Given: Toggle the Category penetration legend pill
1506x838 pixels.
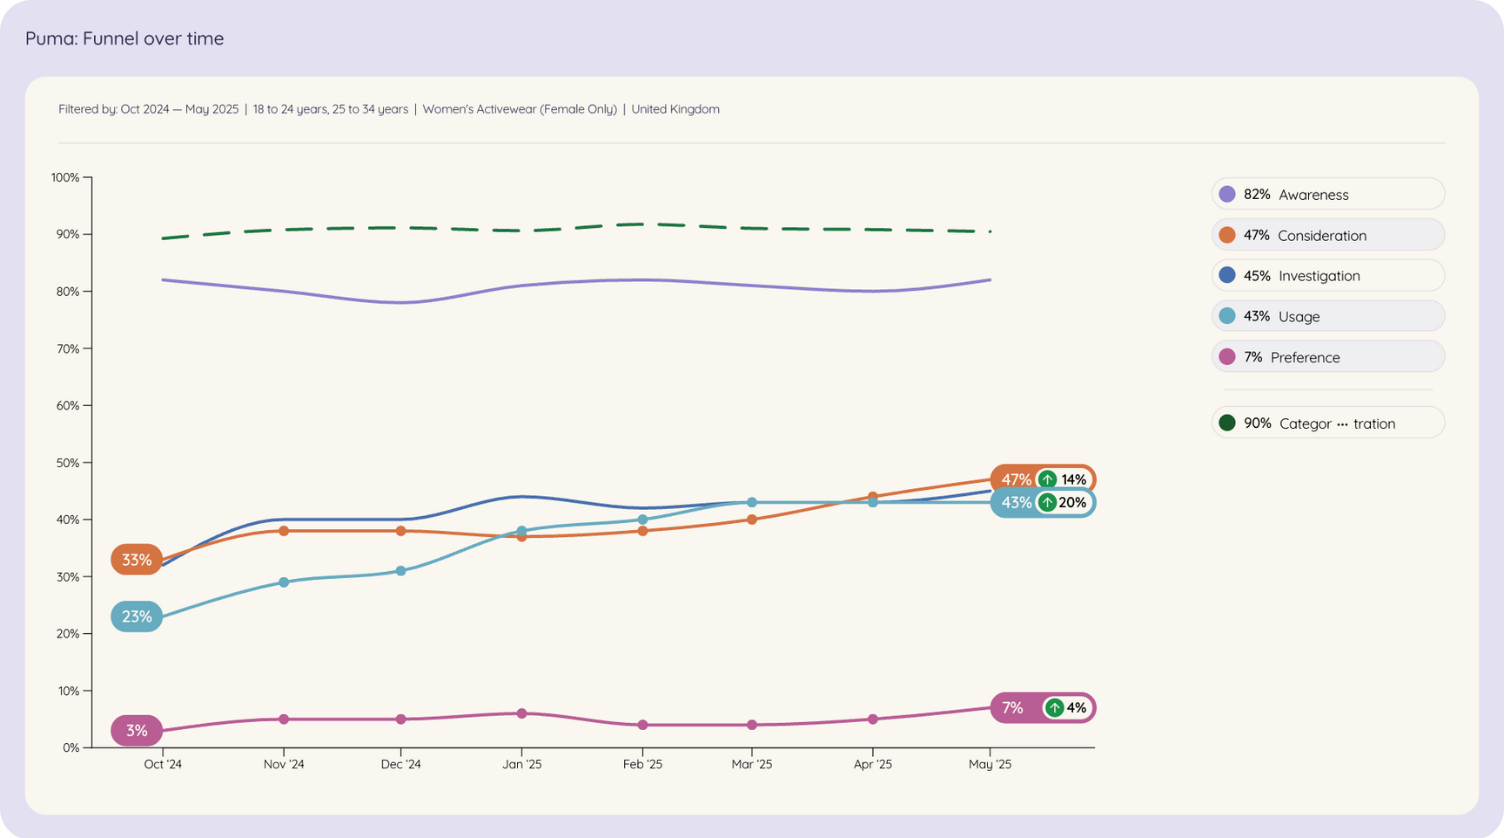Looking at the screenshot, I should 1328,423.
